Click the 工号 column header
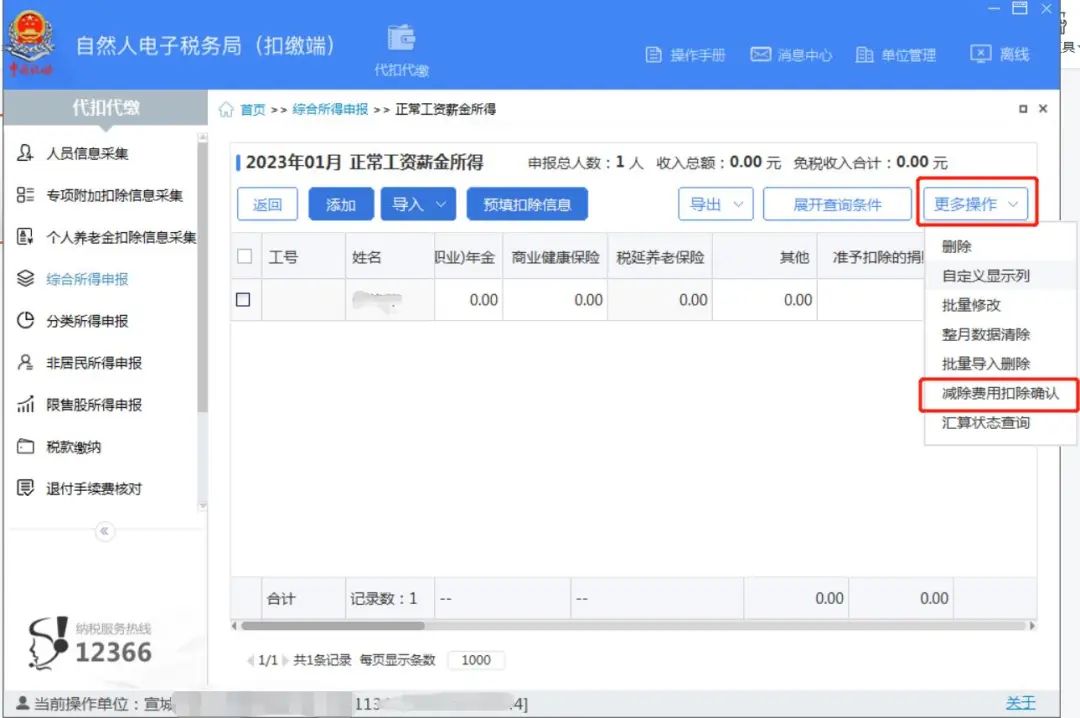This screenshot has width=1080, height=718. (x=304, y=256)
